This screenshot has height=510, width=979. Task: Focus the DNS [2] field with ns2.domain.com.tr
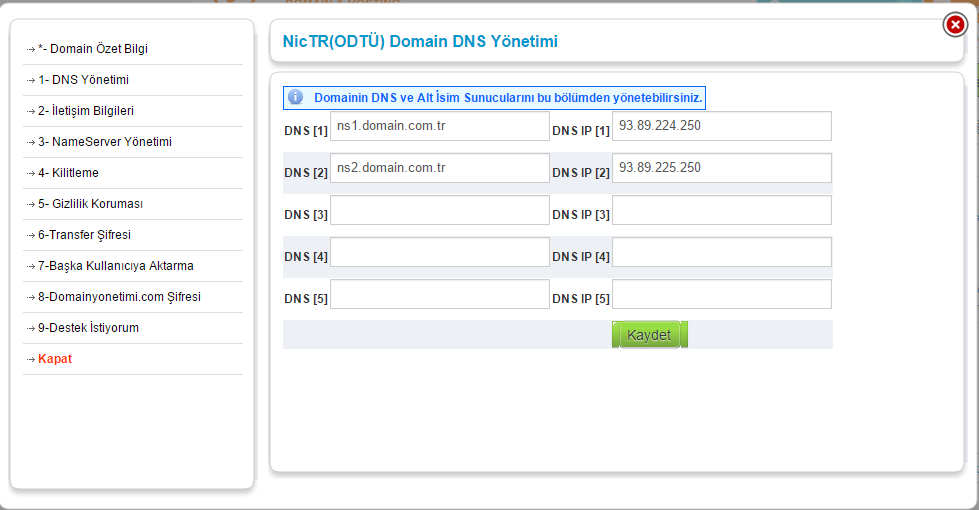[x=440, y=168]
